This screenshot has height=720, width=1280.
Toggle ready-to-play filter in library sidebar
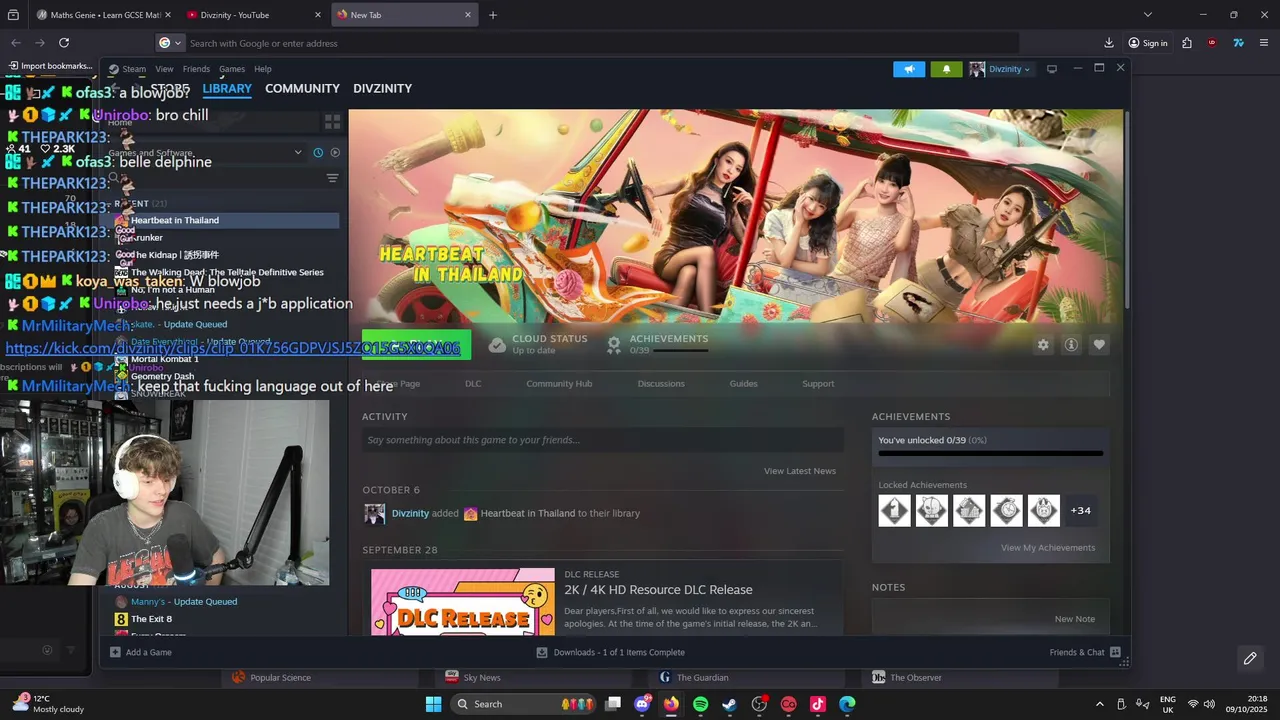coord(335,153)
